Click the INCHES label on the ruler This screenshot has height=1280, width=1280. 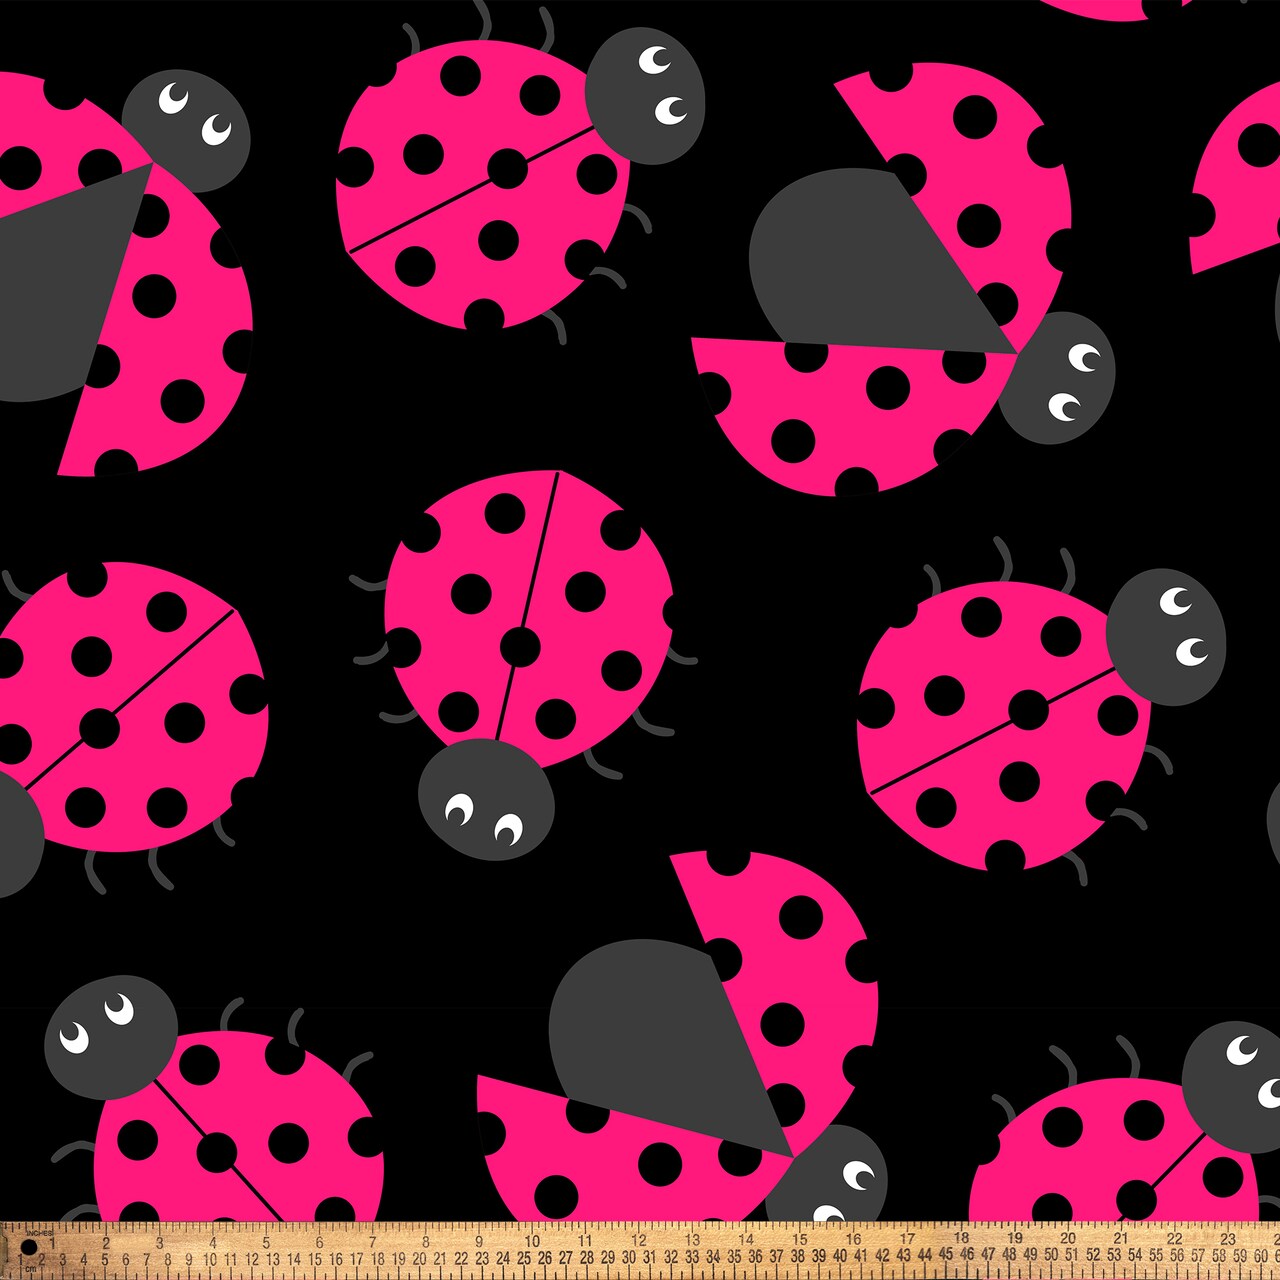(x=40, y=1233)
